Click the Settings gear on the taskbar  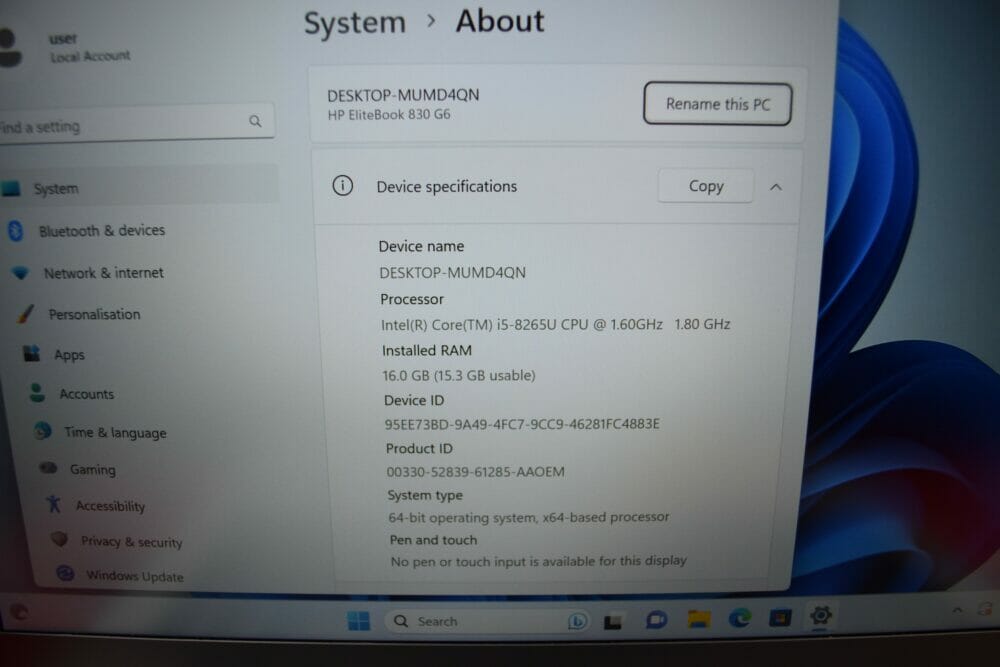point(821,615)
